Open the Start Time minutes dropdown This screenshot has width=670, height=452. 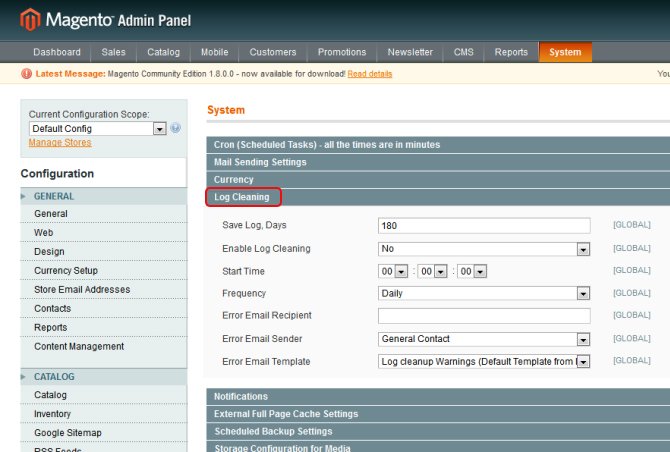pyautogui.click(x=432, y=271)
